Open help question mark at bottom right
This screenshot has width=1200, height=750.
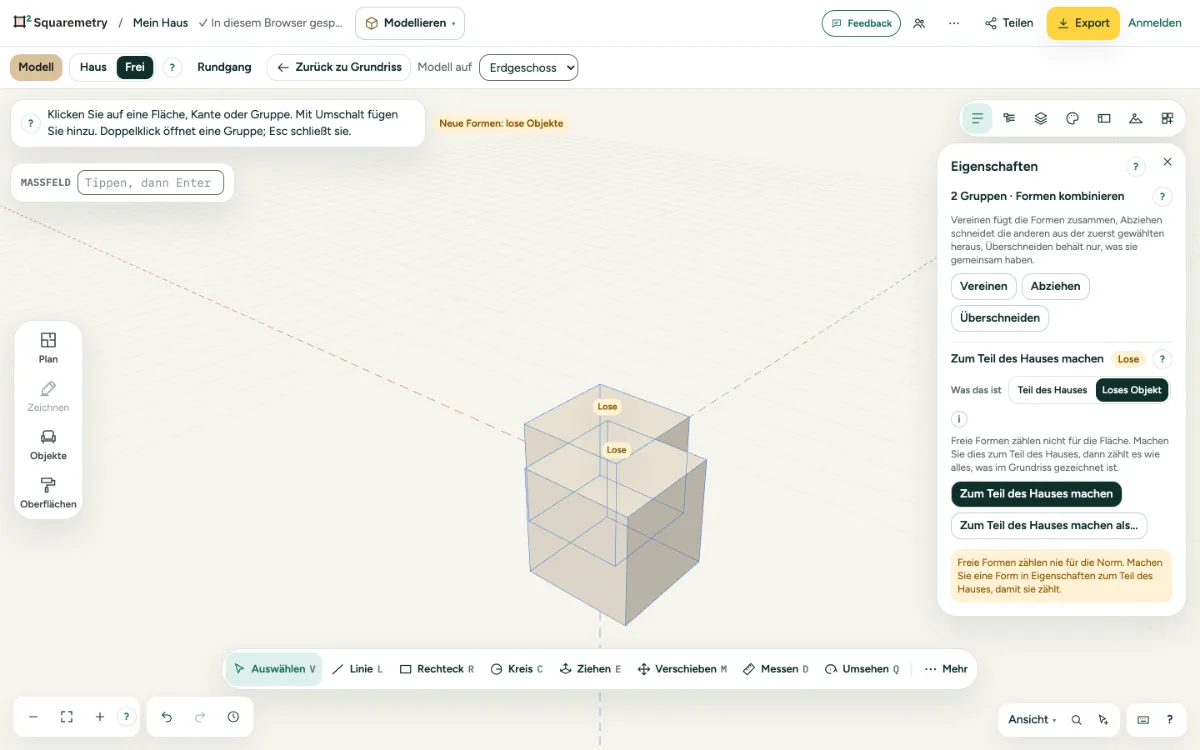click(x=1170, y=720)
